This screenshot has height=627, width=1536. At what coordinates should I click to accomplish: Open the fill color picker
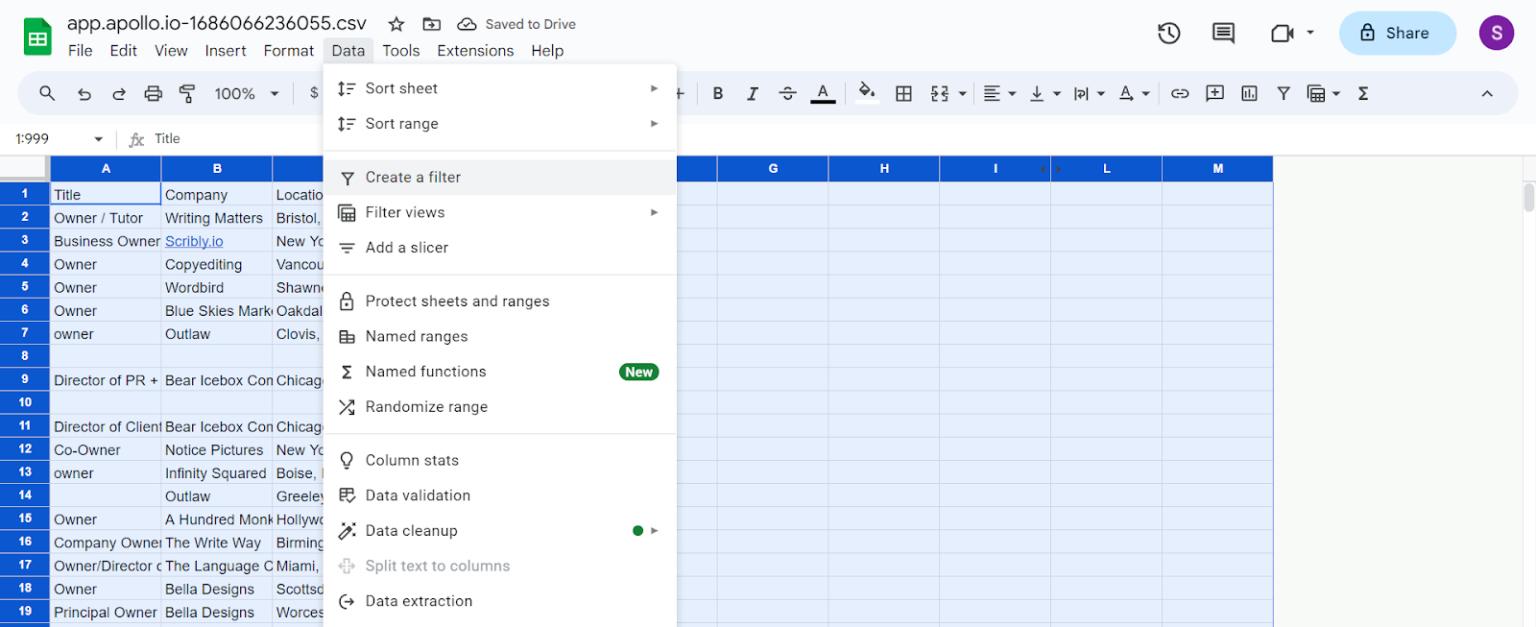point(866,93)
